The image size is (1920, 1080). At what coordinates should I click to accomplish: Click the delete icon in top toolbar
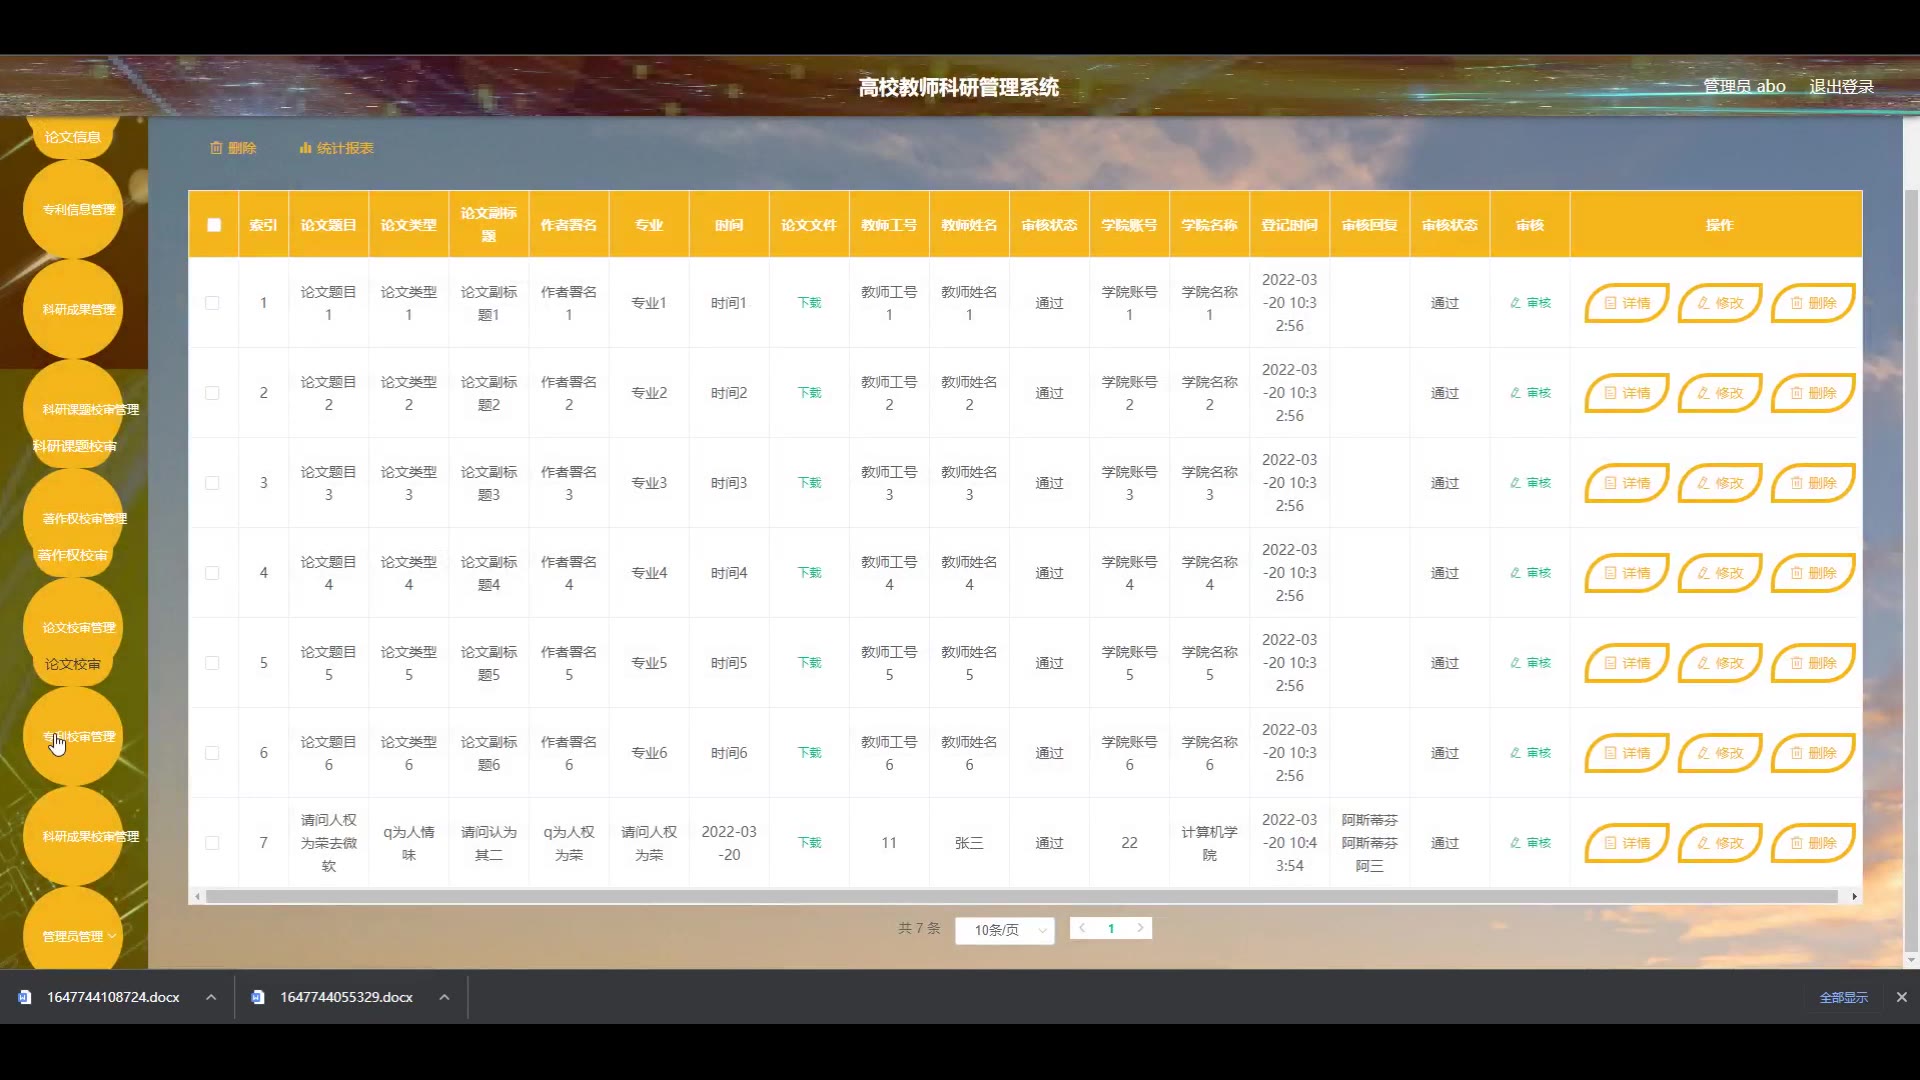pos(232,148)
